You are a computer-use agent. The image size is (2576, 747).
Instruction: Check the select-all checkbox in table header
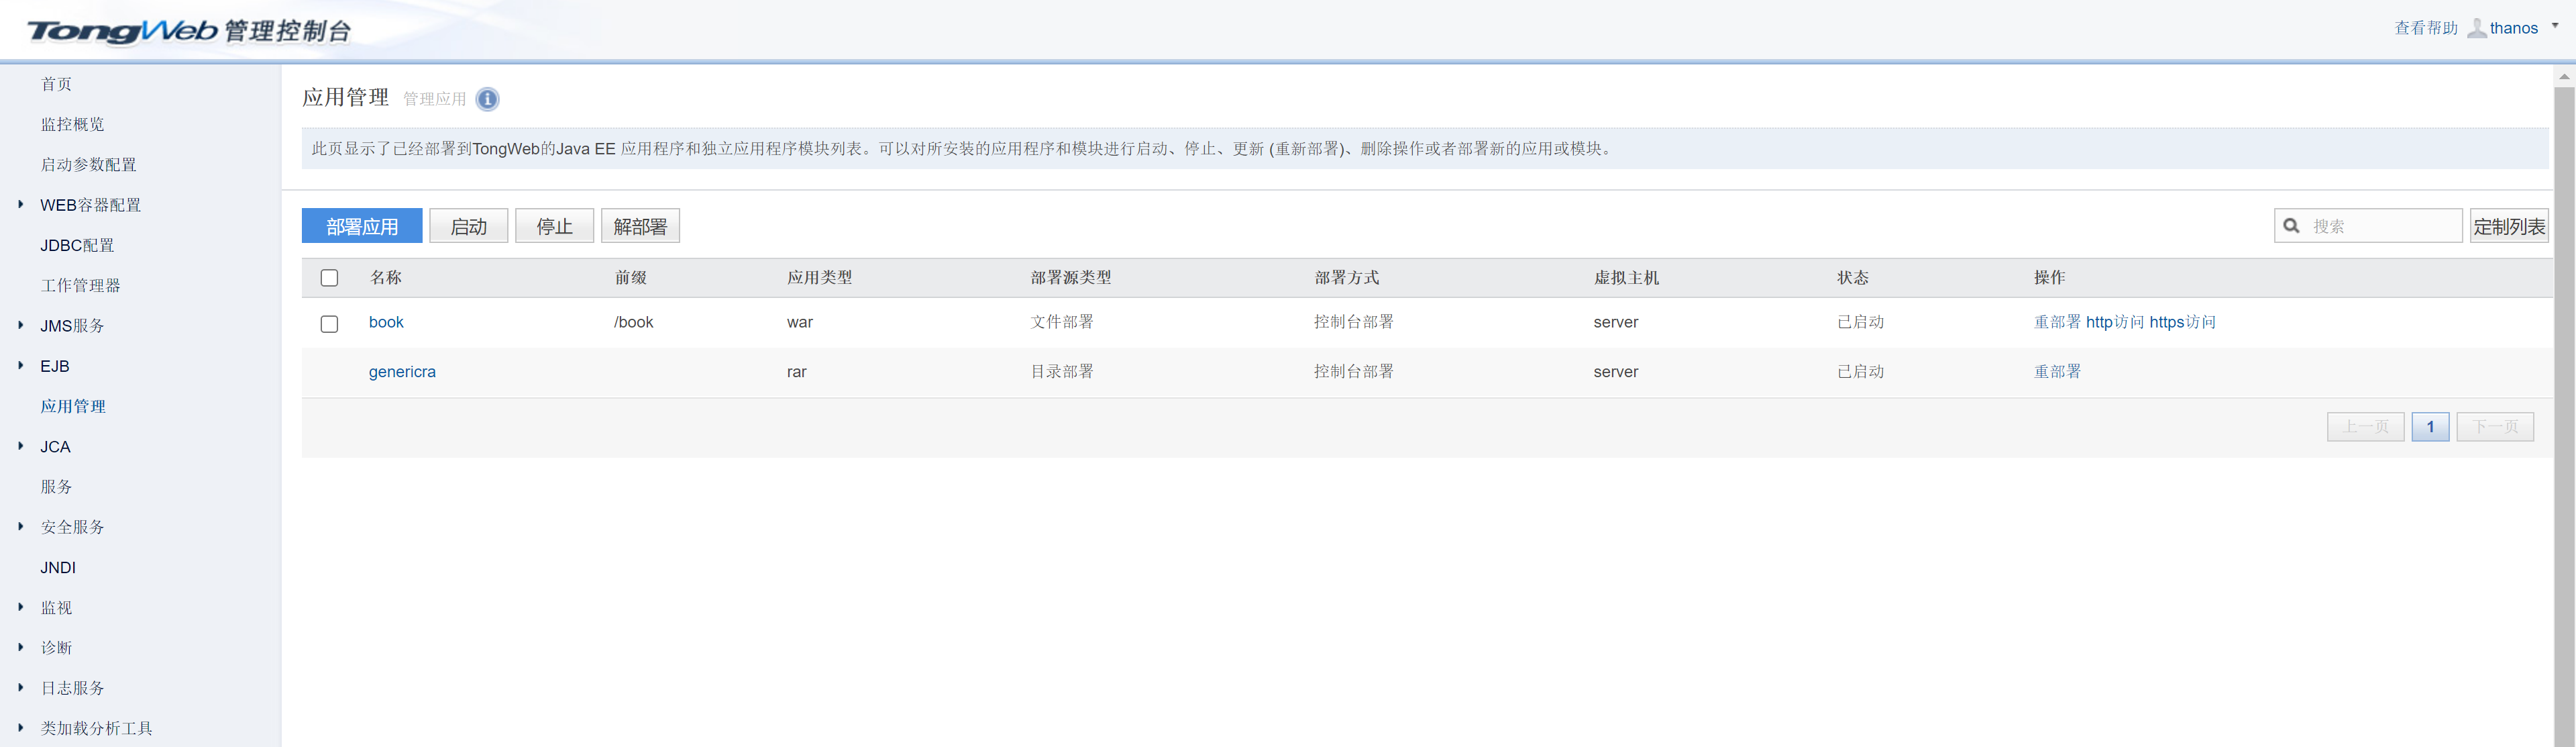(330, 278)
